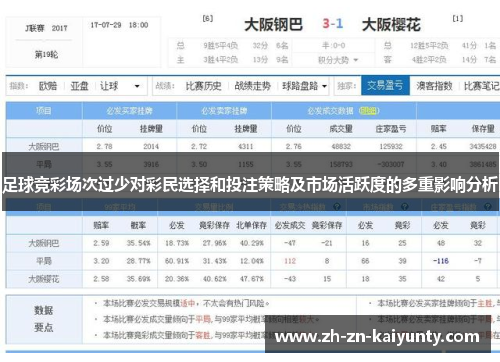Click the red 112 必发成交 value
Screen dimensions: 500x362
point(290,261)
